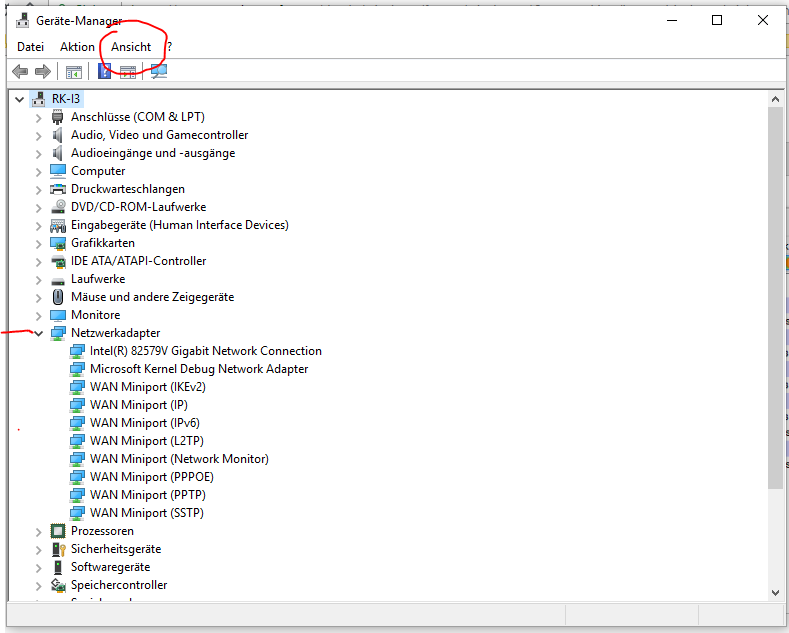The image size is (789, 633).
Task: Select WAN Miniport (SSTP)
Action: (x=146, y=513)
